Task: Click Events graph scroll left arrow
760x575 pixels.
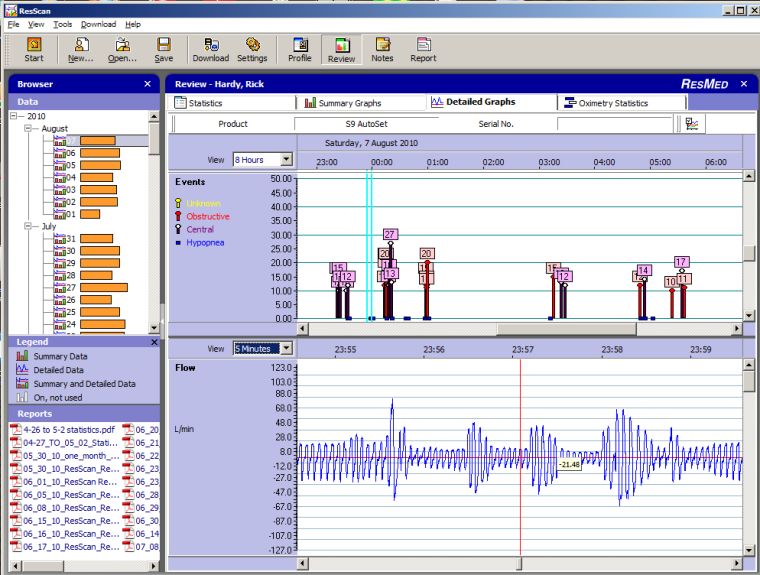Action: coord(302,329)
